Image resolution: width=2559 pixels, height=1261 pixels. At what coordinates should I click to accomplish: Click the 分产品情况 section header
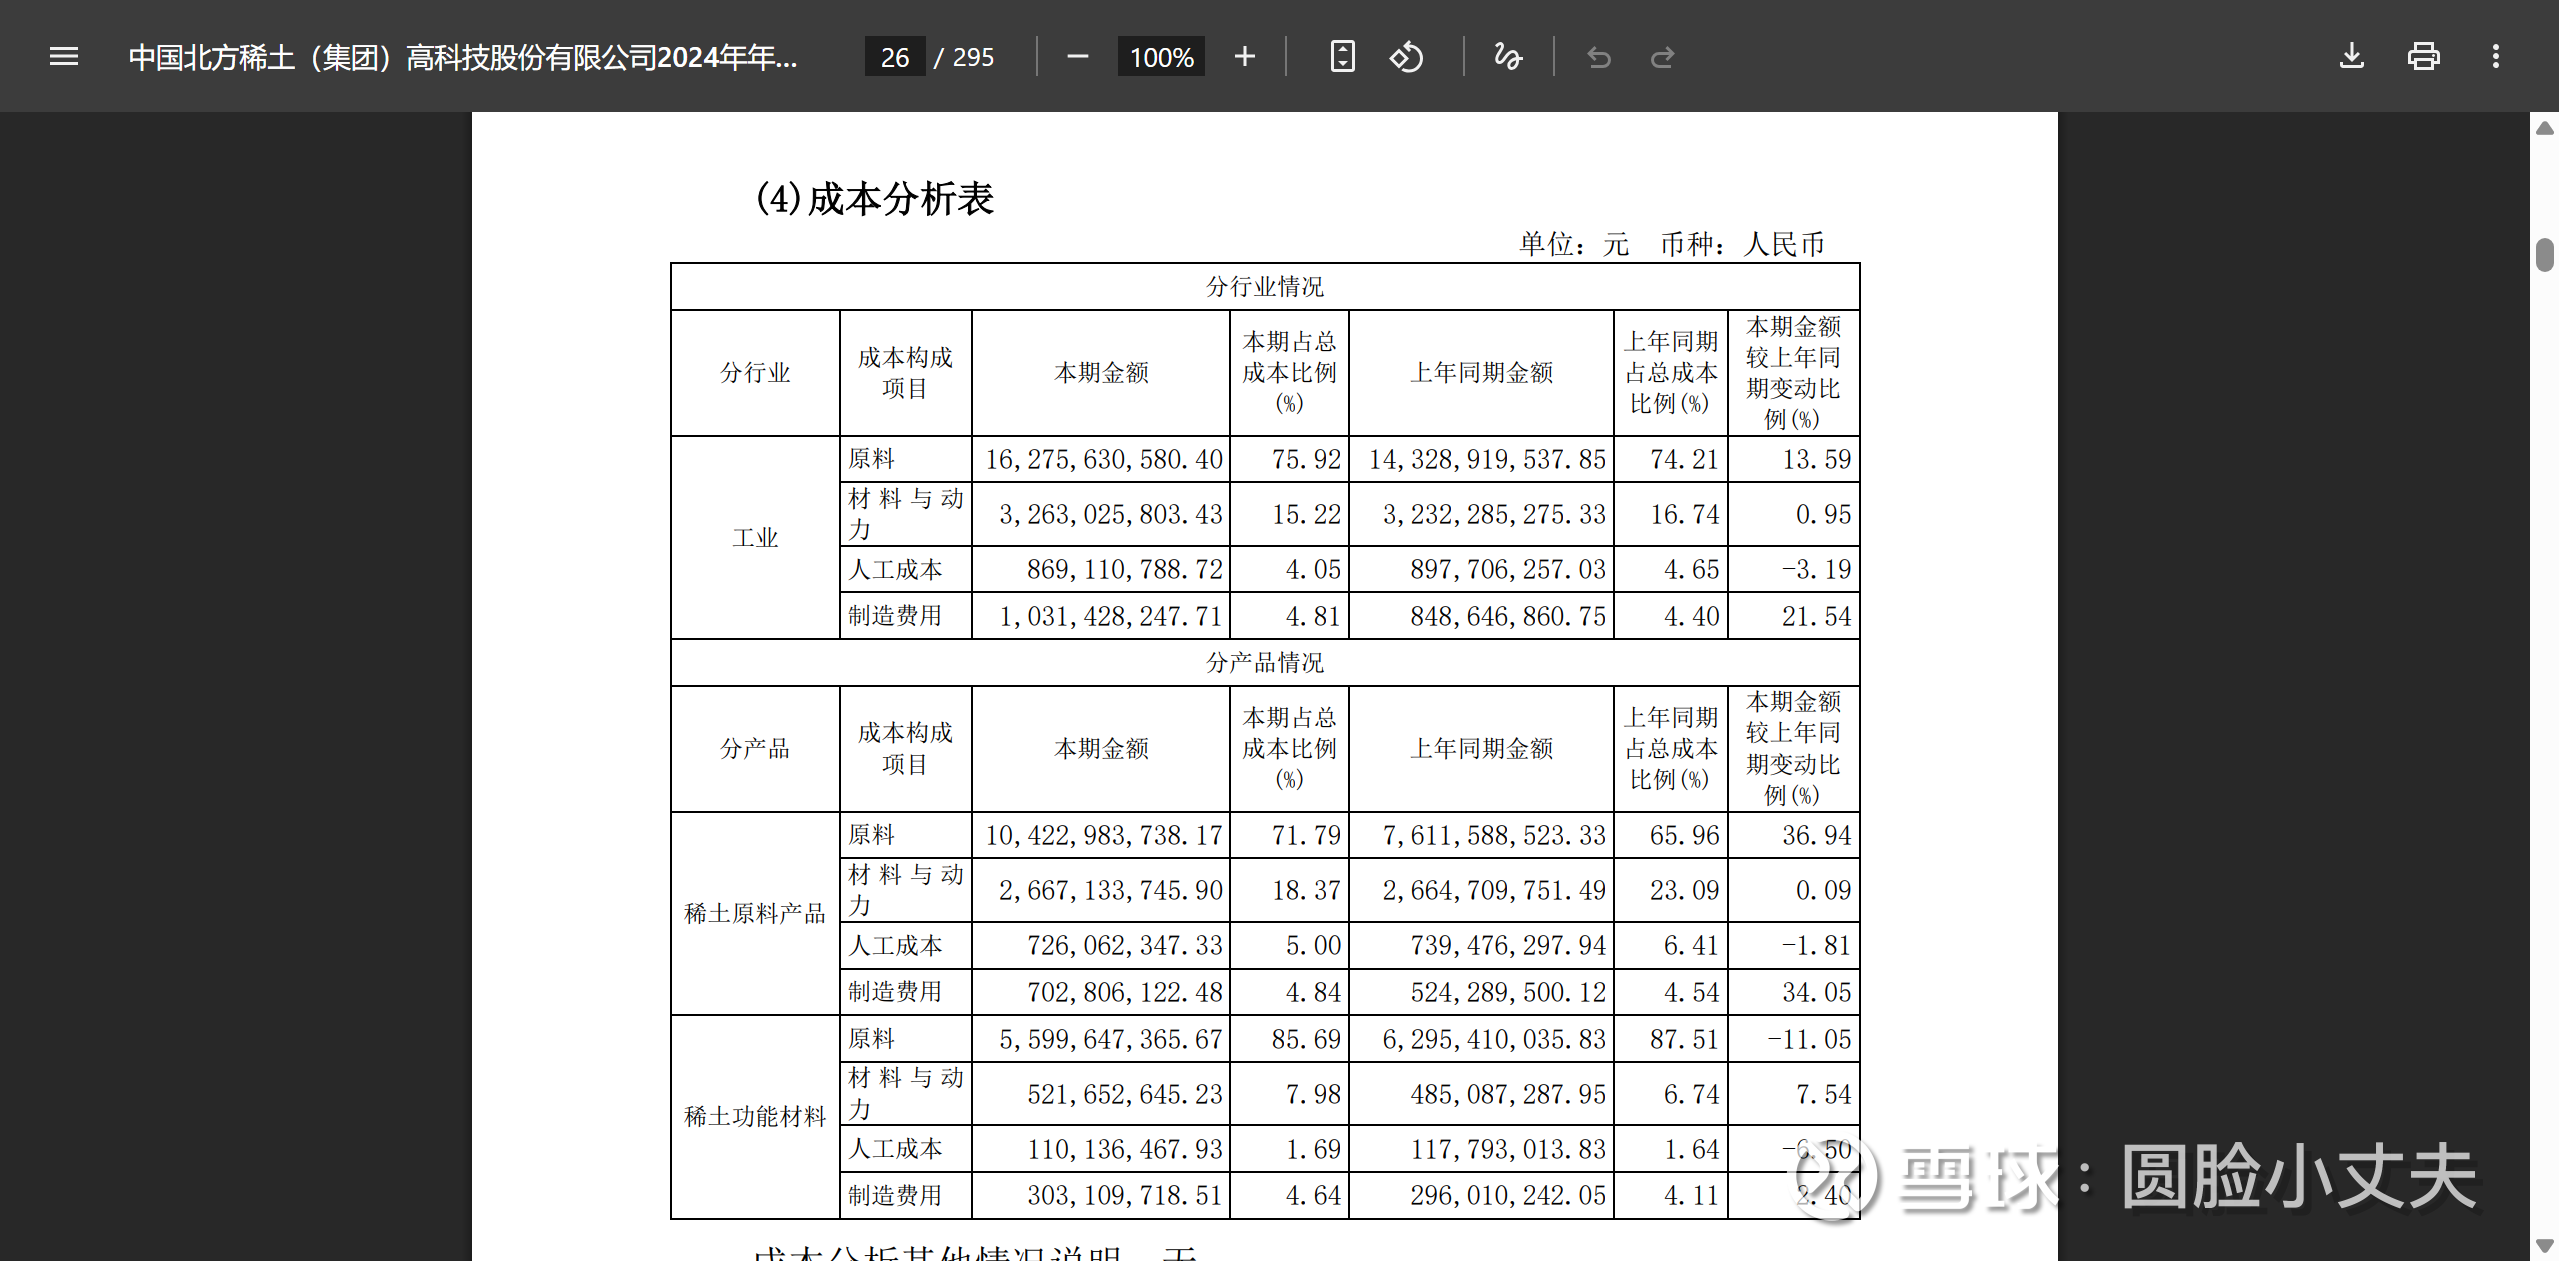1264,662
